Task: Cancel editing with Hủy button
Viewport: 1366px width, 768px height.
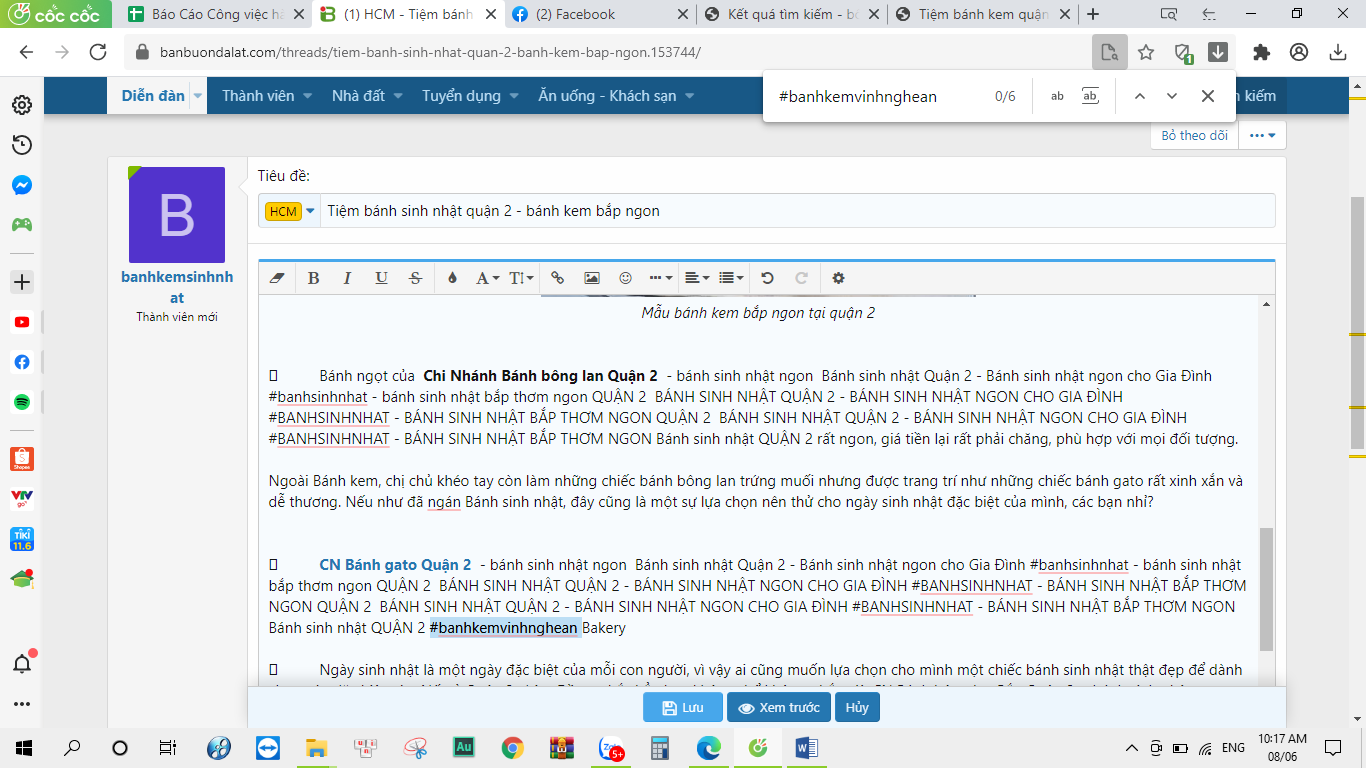Action: pyautogui.click(x=857, y=708)
